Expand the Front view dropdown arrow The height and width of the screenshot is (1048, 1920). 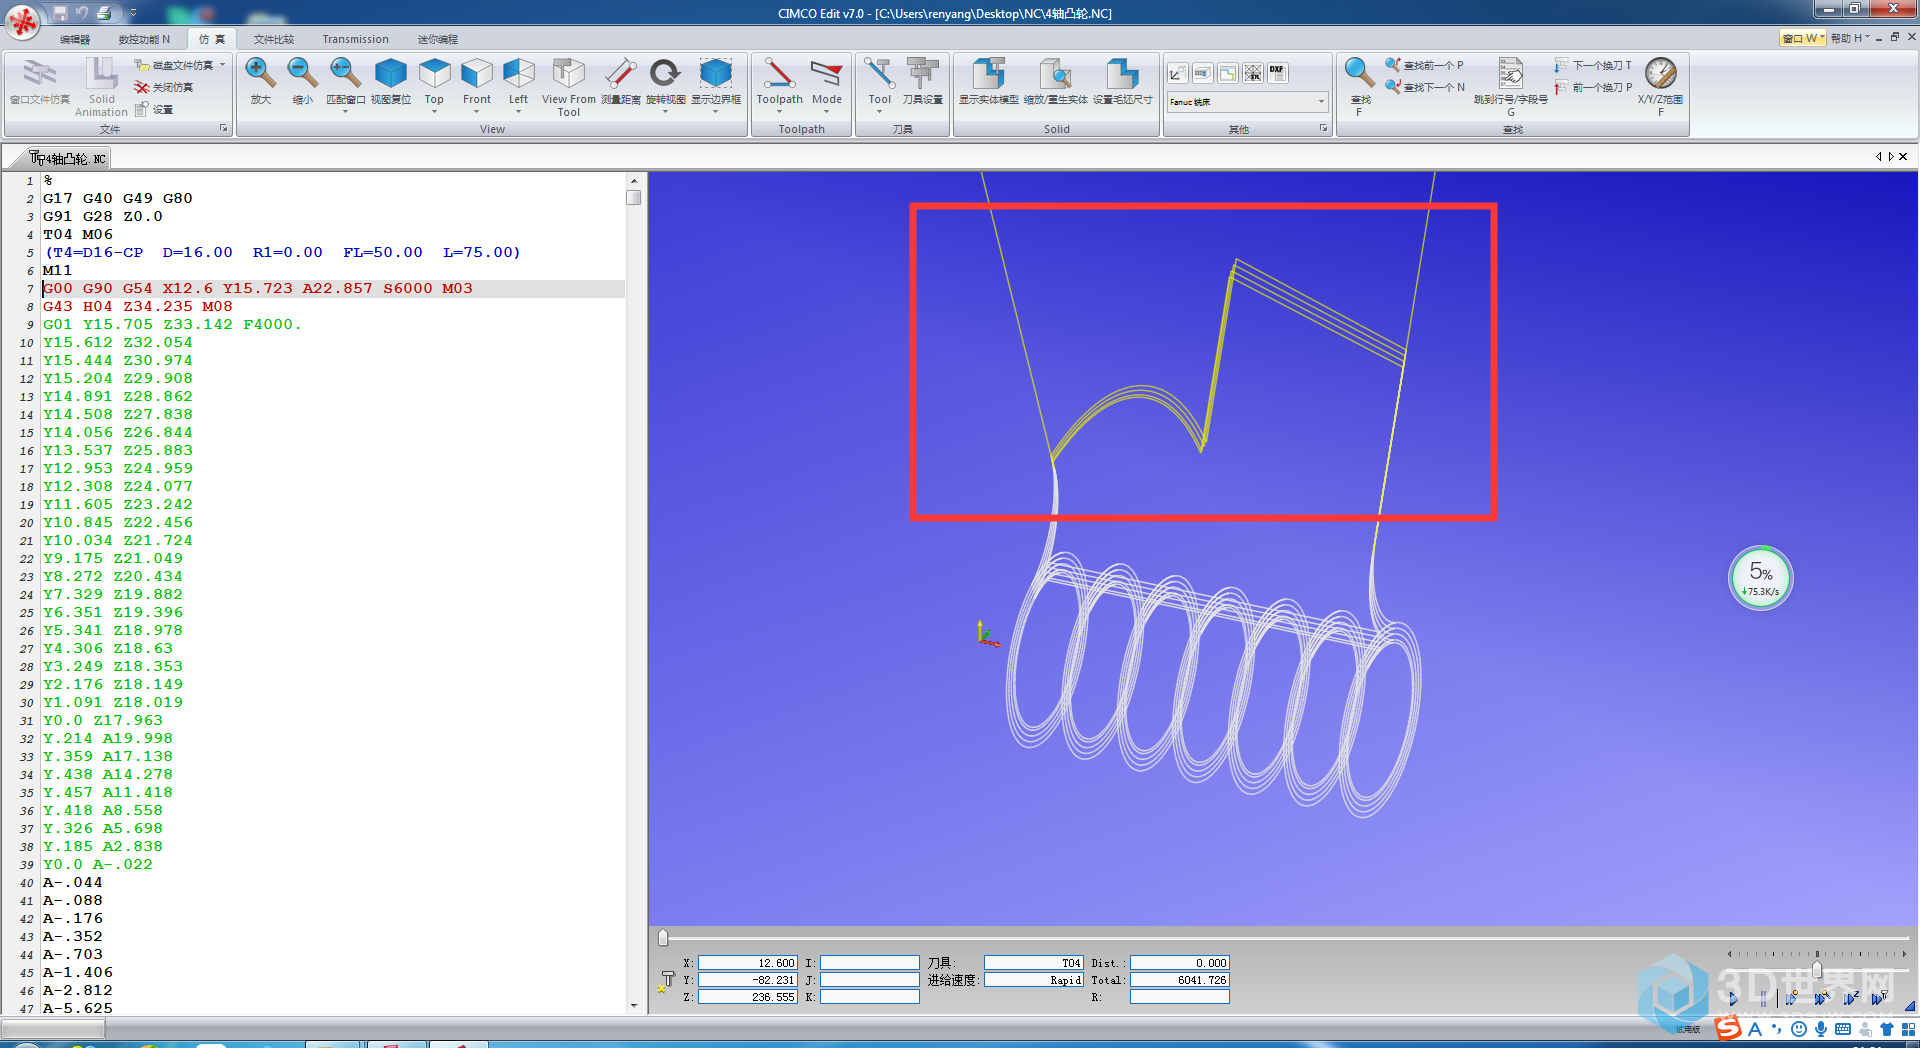pyautogui.click(x=477, y=111)
